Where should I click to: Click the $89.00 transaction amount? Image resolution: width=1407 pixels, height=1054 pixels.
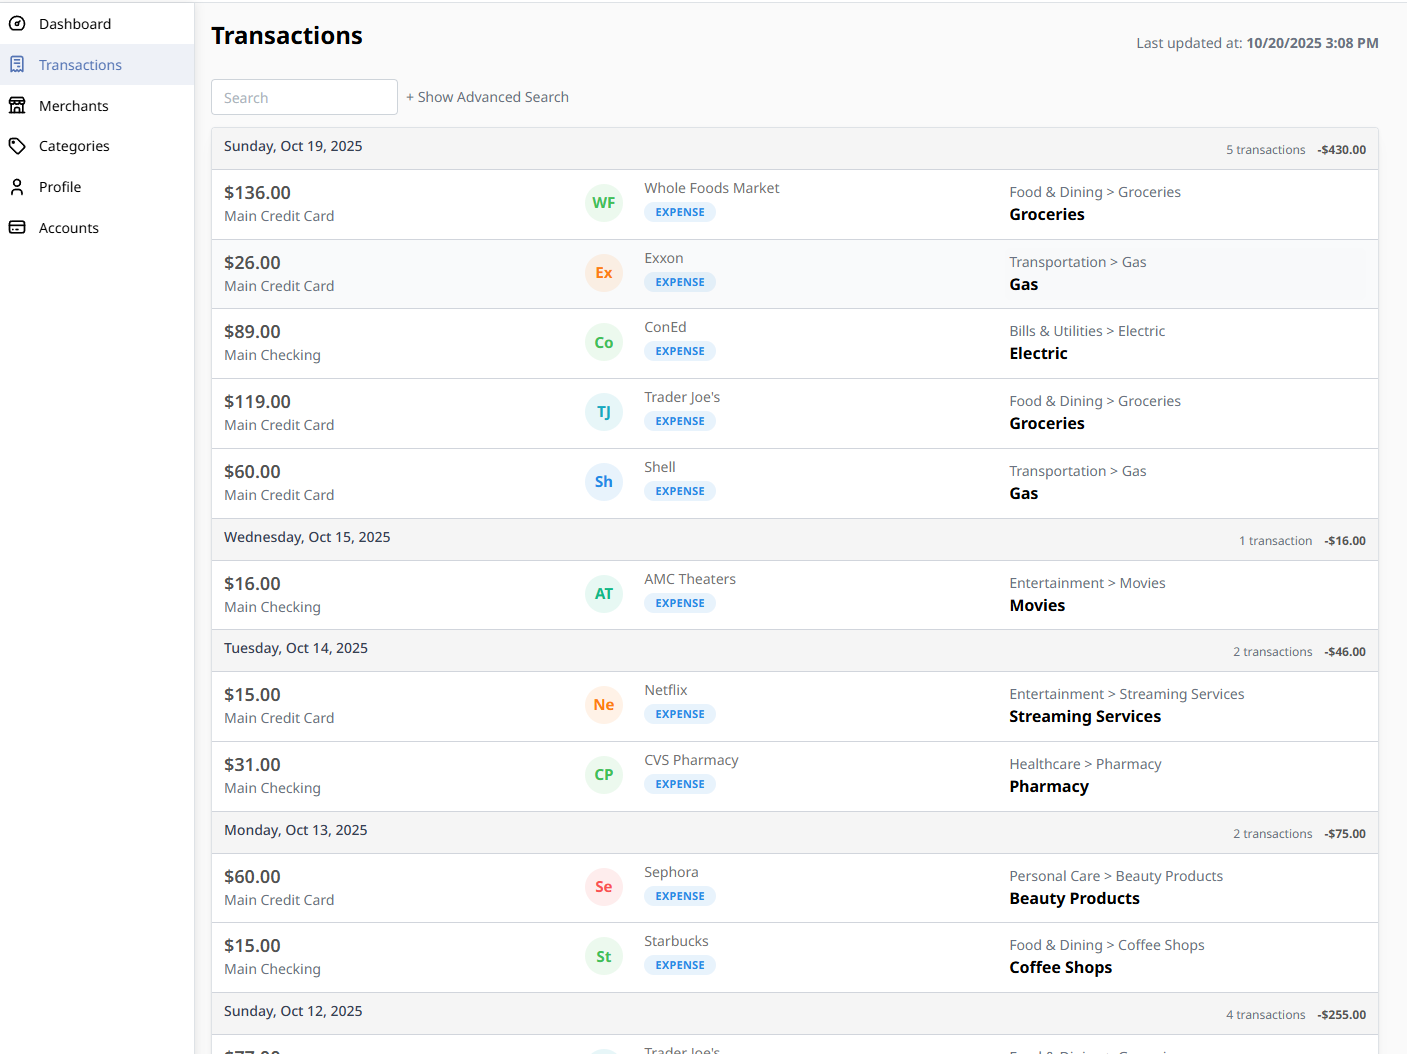coord(252,332)
